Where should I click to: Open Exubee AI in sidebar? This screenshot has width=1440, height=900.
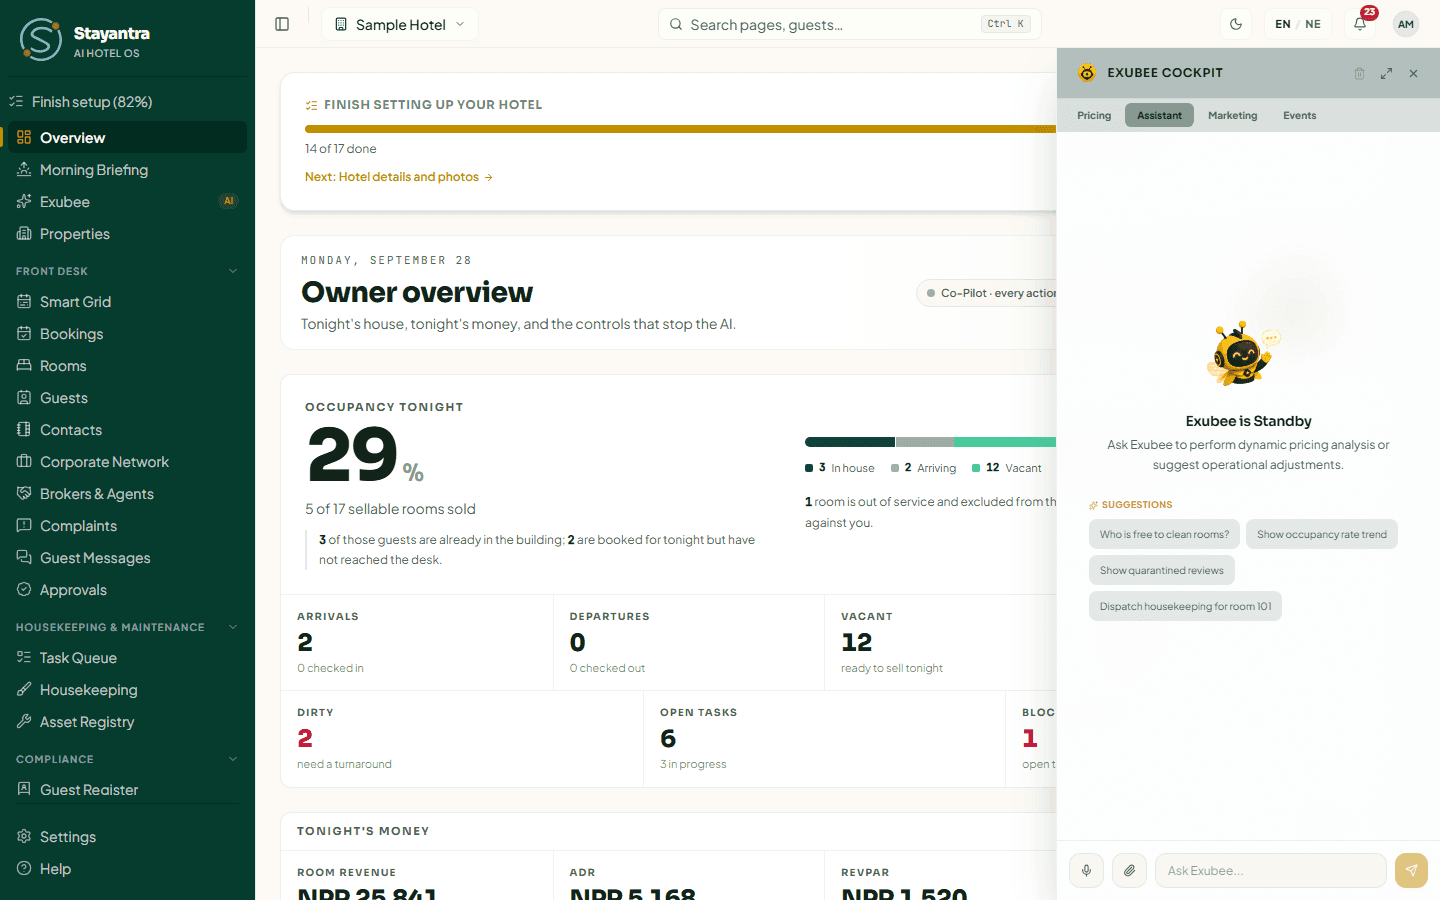pos(127,202)
